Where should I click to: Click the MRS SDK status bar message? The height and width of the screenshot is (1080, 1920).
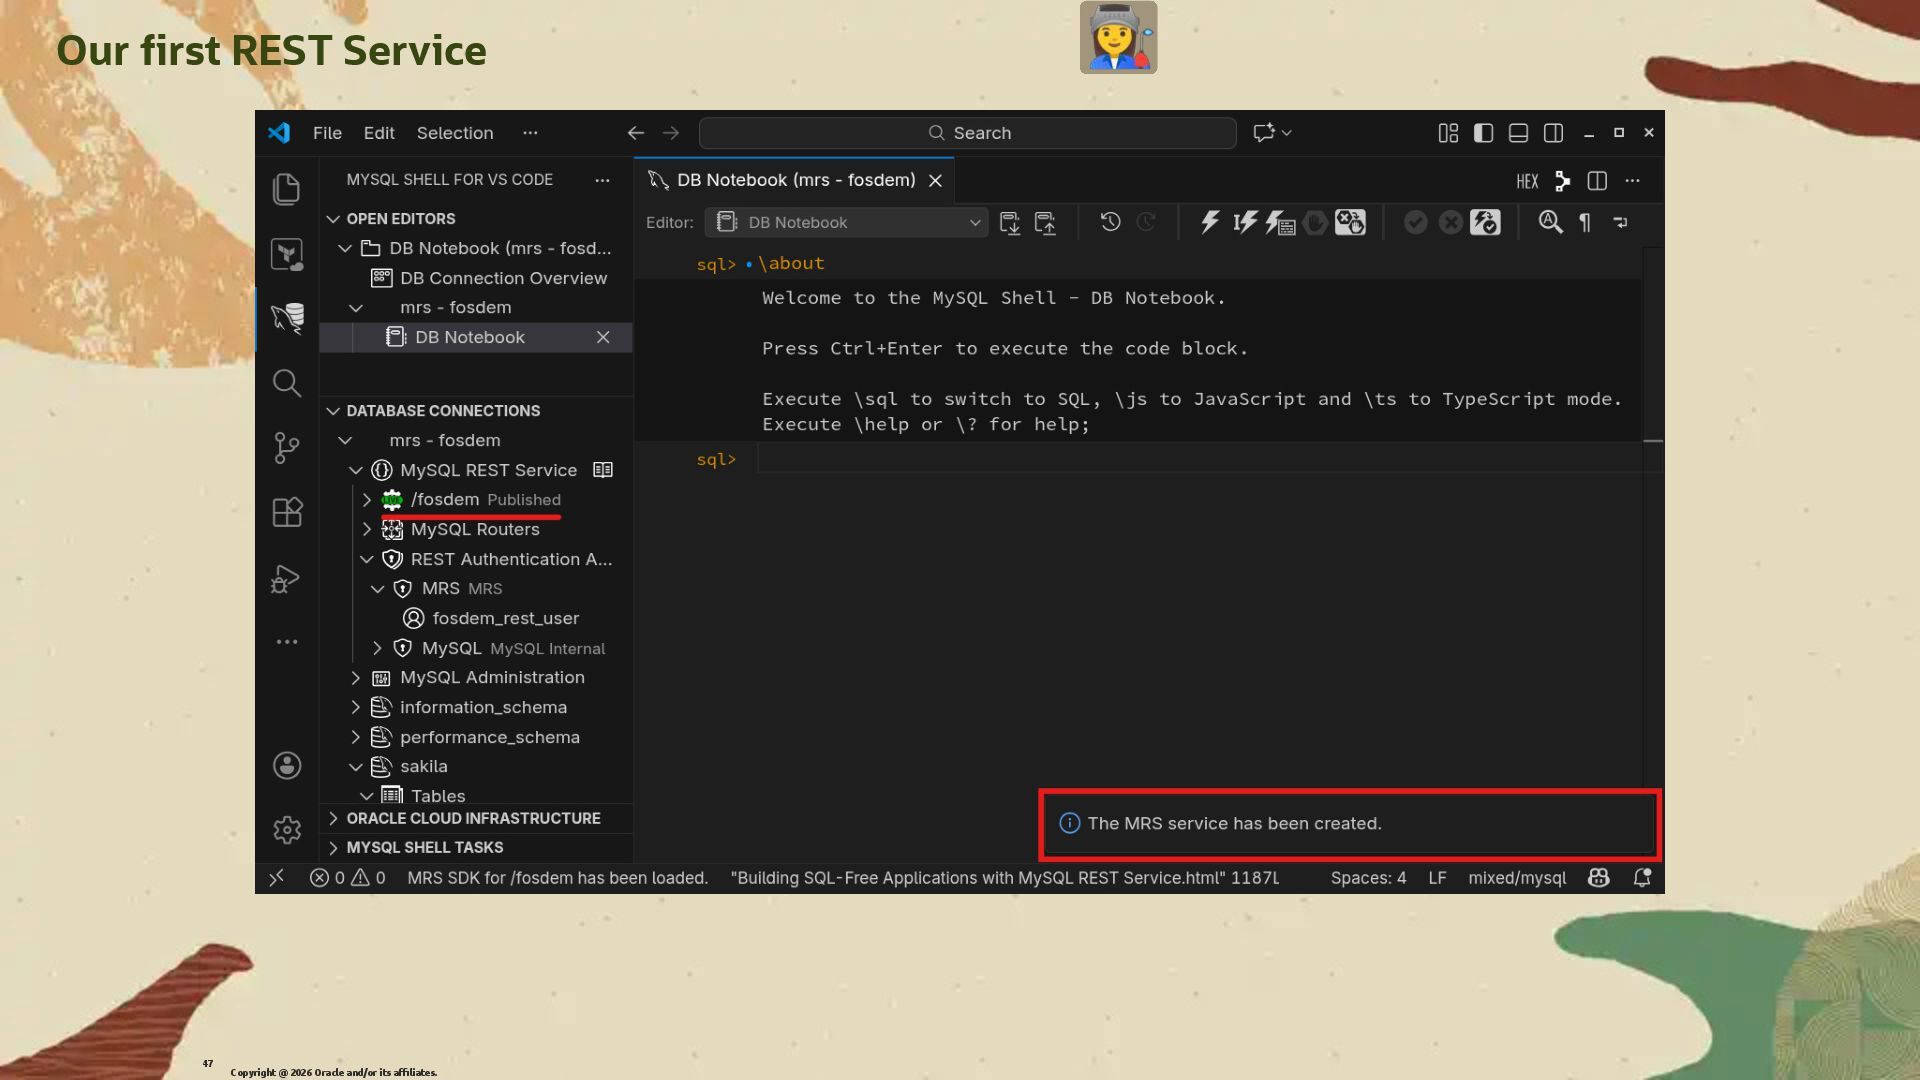pyautogui.click(x=557, y=878)
